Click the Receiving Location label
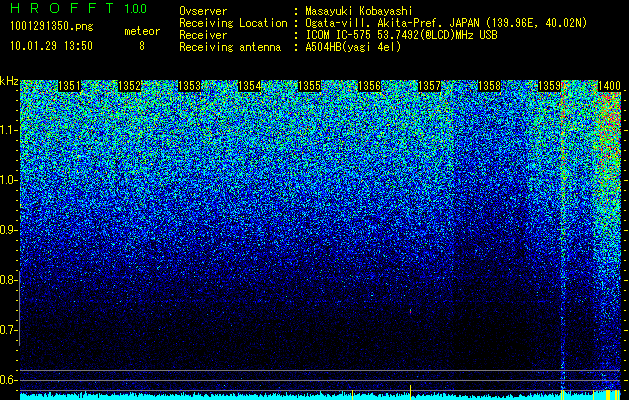The width and height of the screenshot is (629, 400). [x=233, y=24]
